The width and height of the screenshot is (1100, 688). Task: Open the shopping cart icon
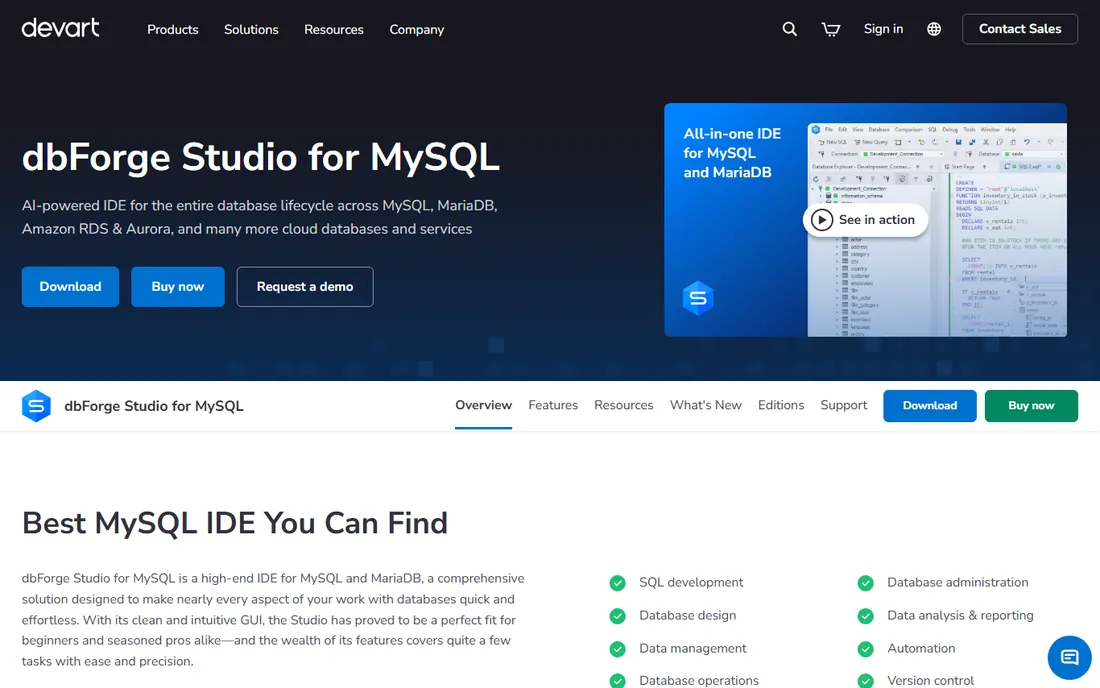[x=831, y=29]
